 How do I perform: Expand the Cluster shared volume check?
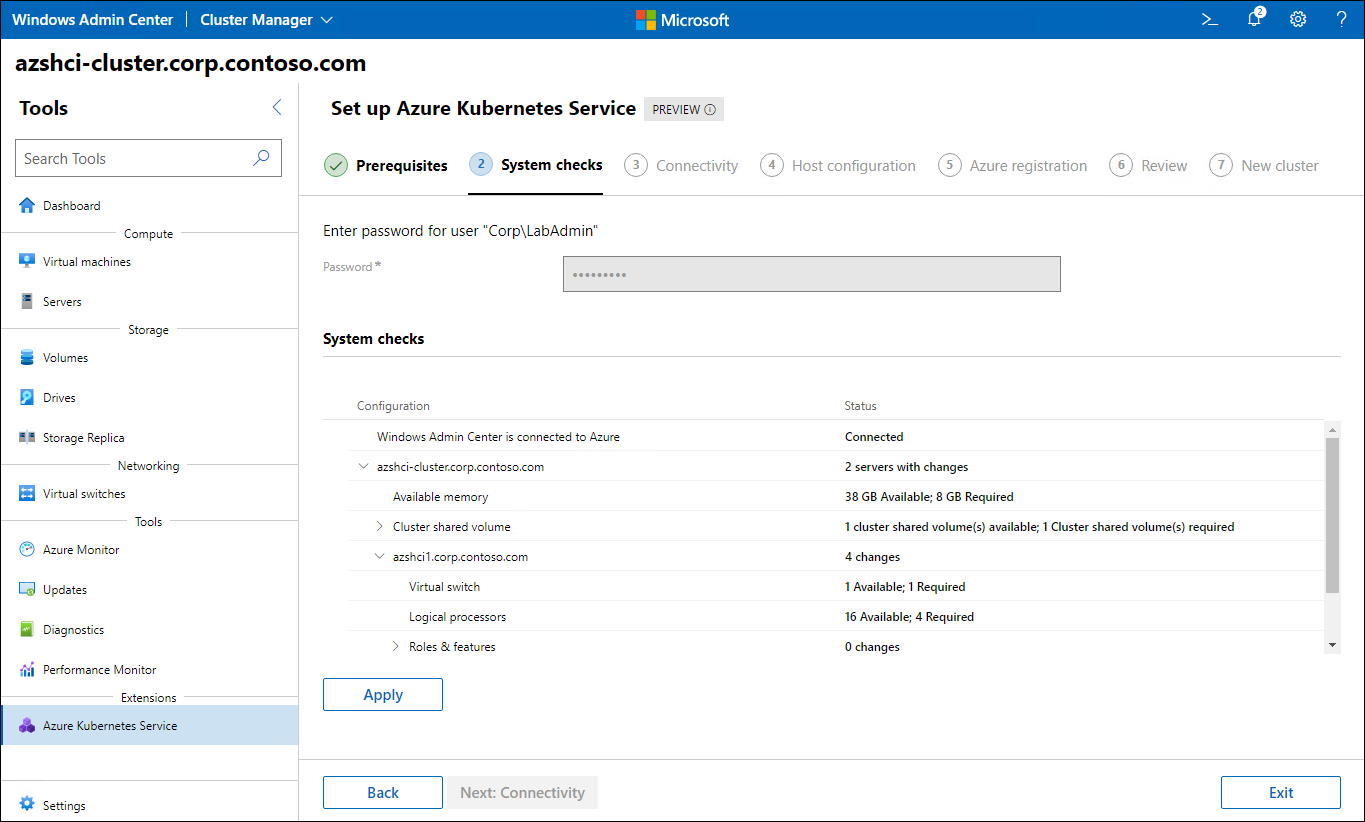point(380,526)
